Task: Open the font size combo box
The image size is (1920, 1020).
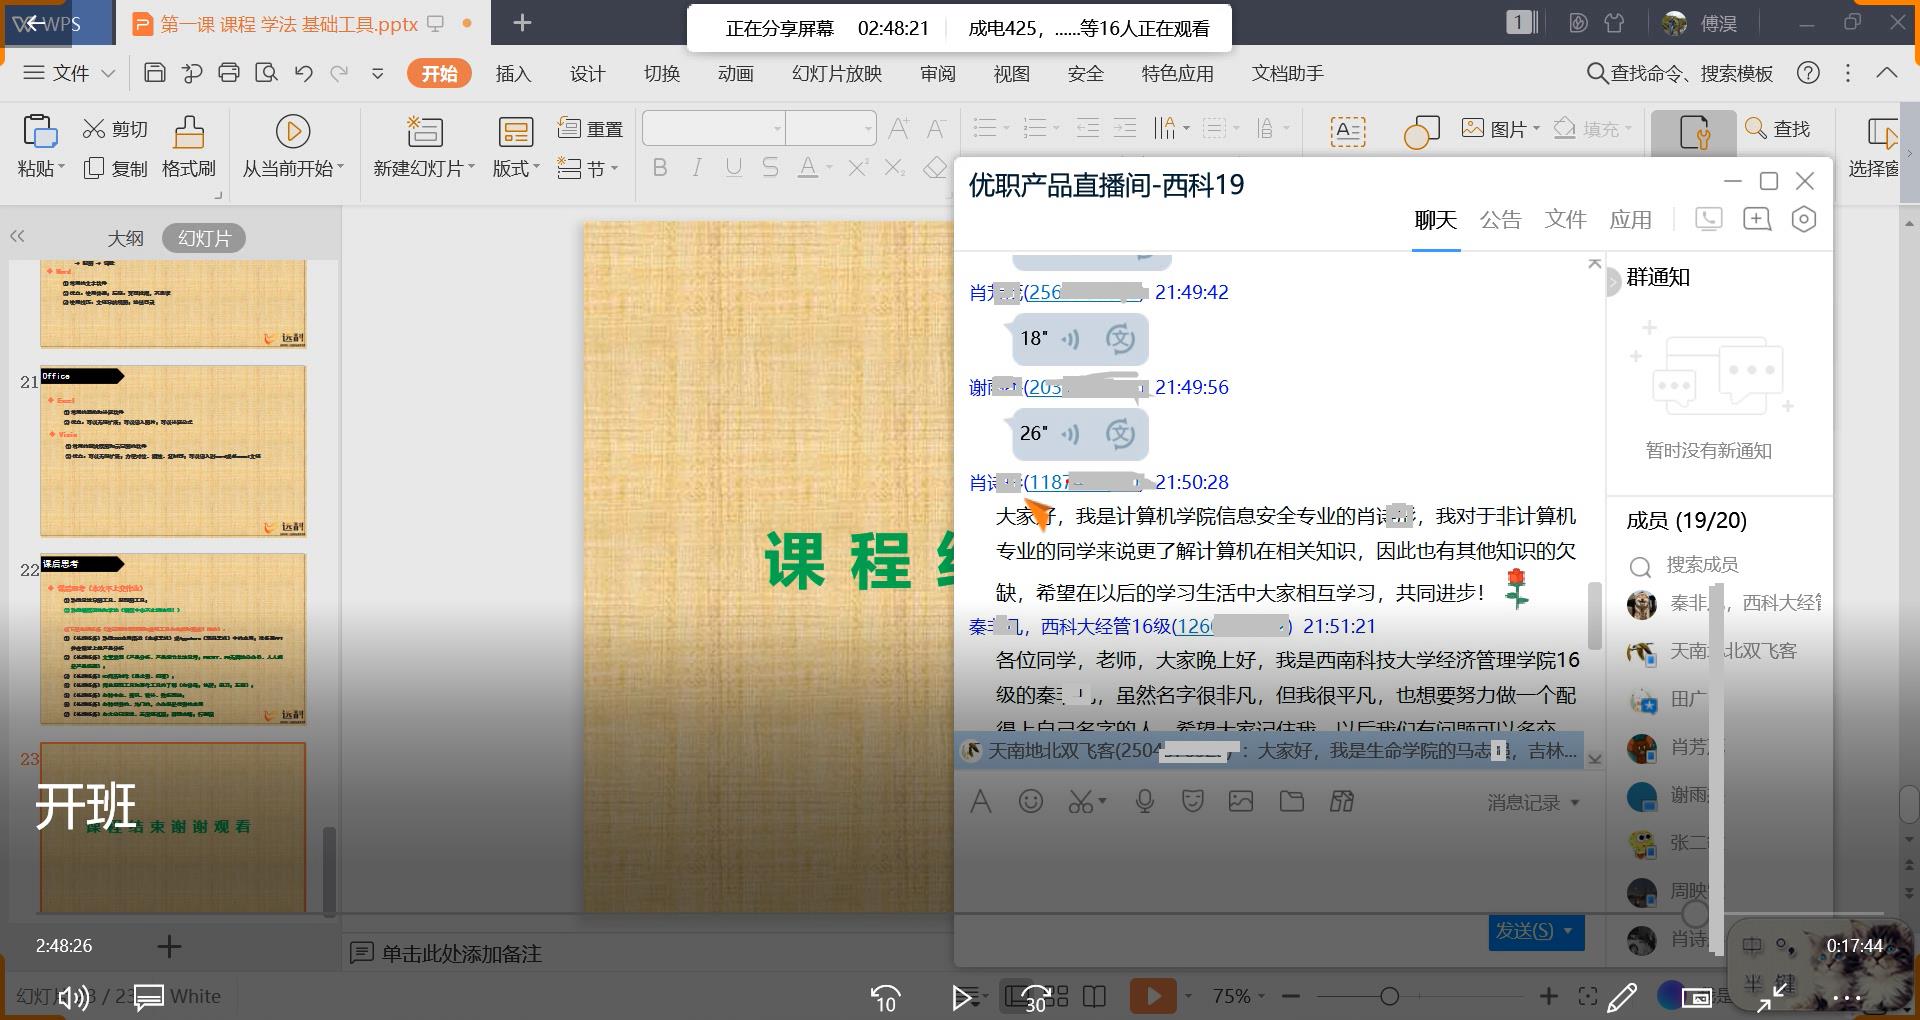Action: [x=831, y=128]
